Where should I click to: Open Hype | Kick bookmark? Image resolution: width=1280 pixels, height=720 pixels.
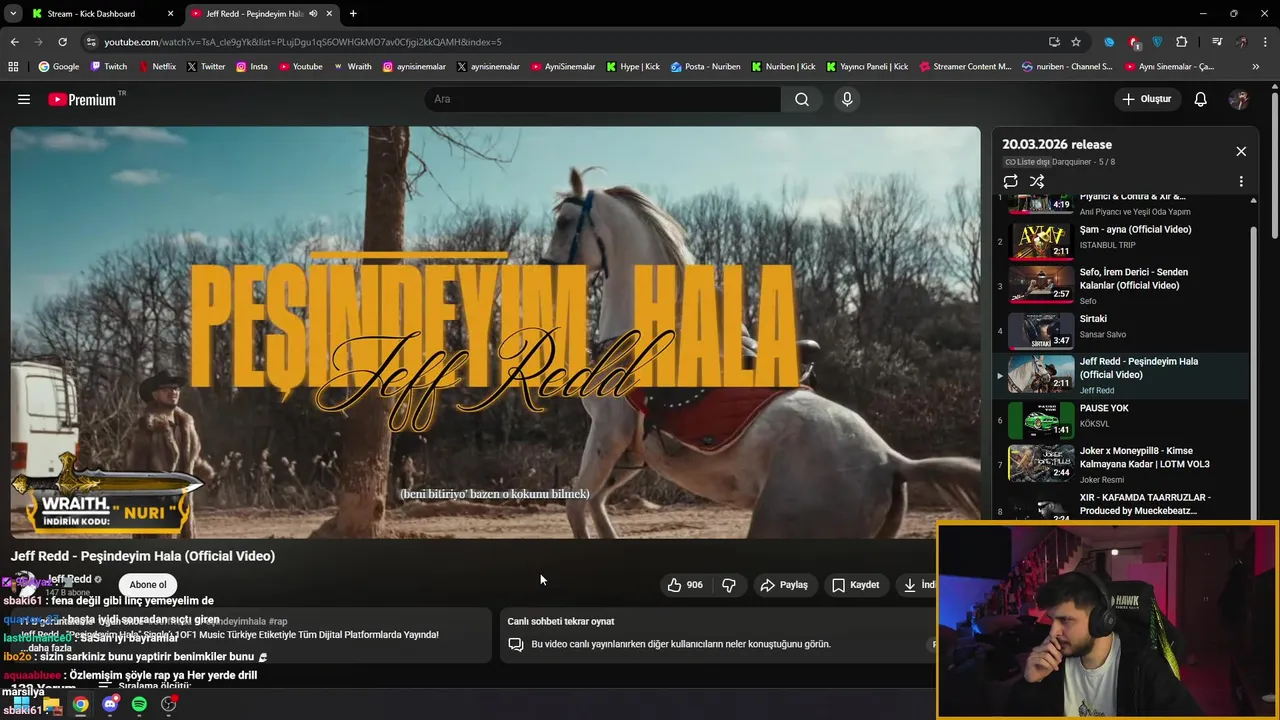pyautogui.click(x=632, y=67)
